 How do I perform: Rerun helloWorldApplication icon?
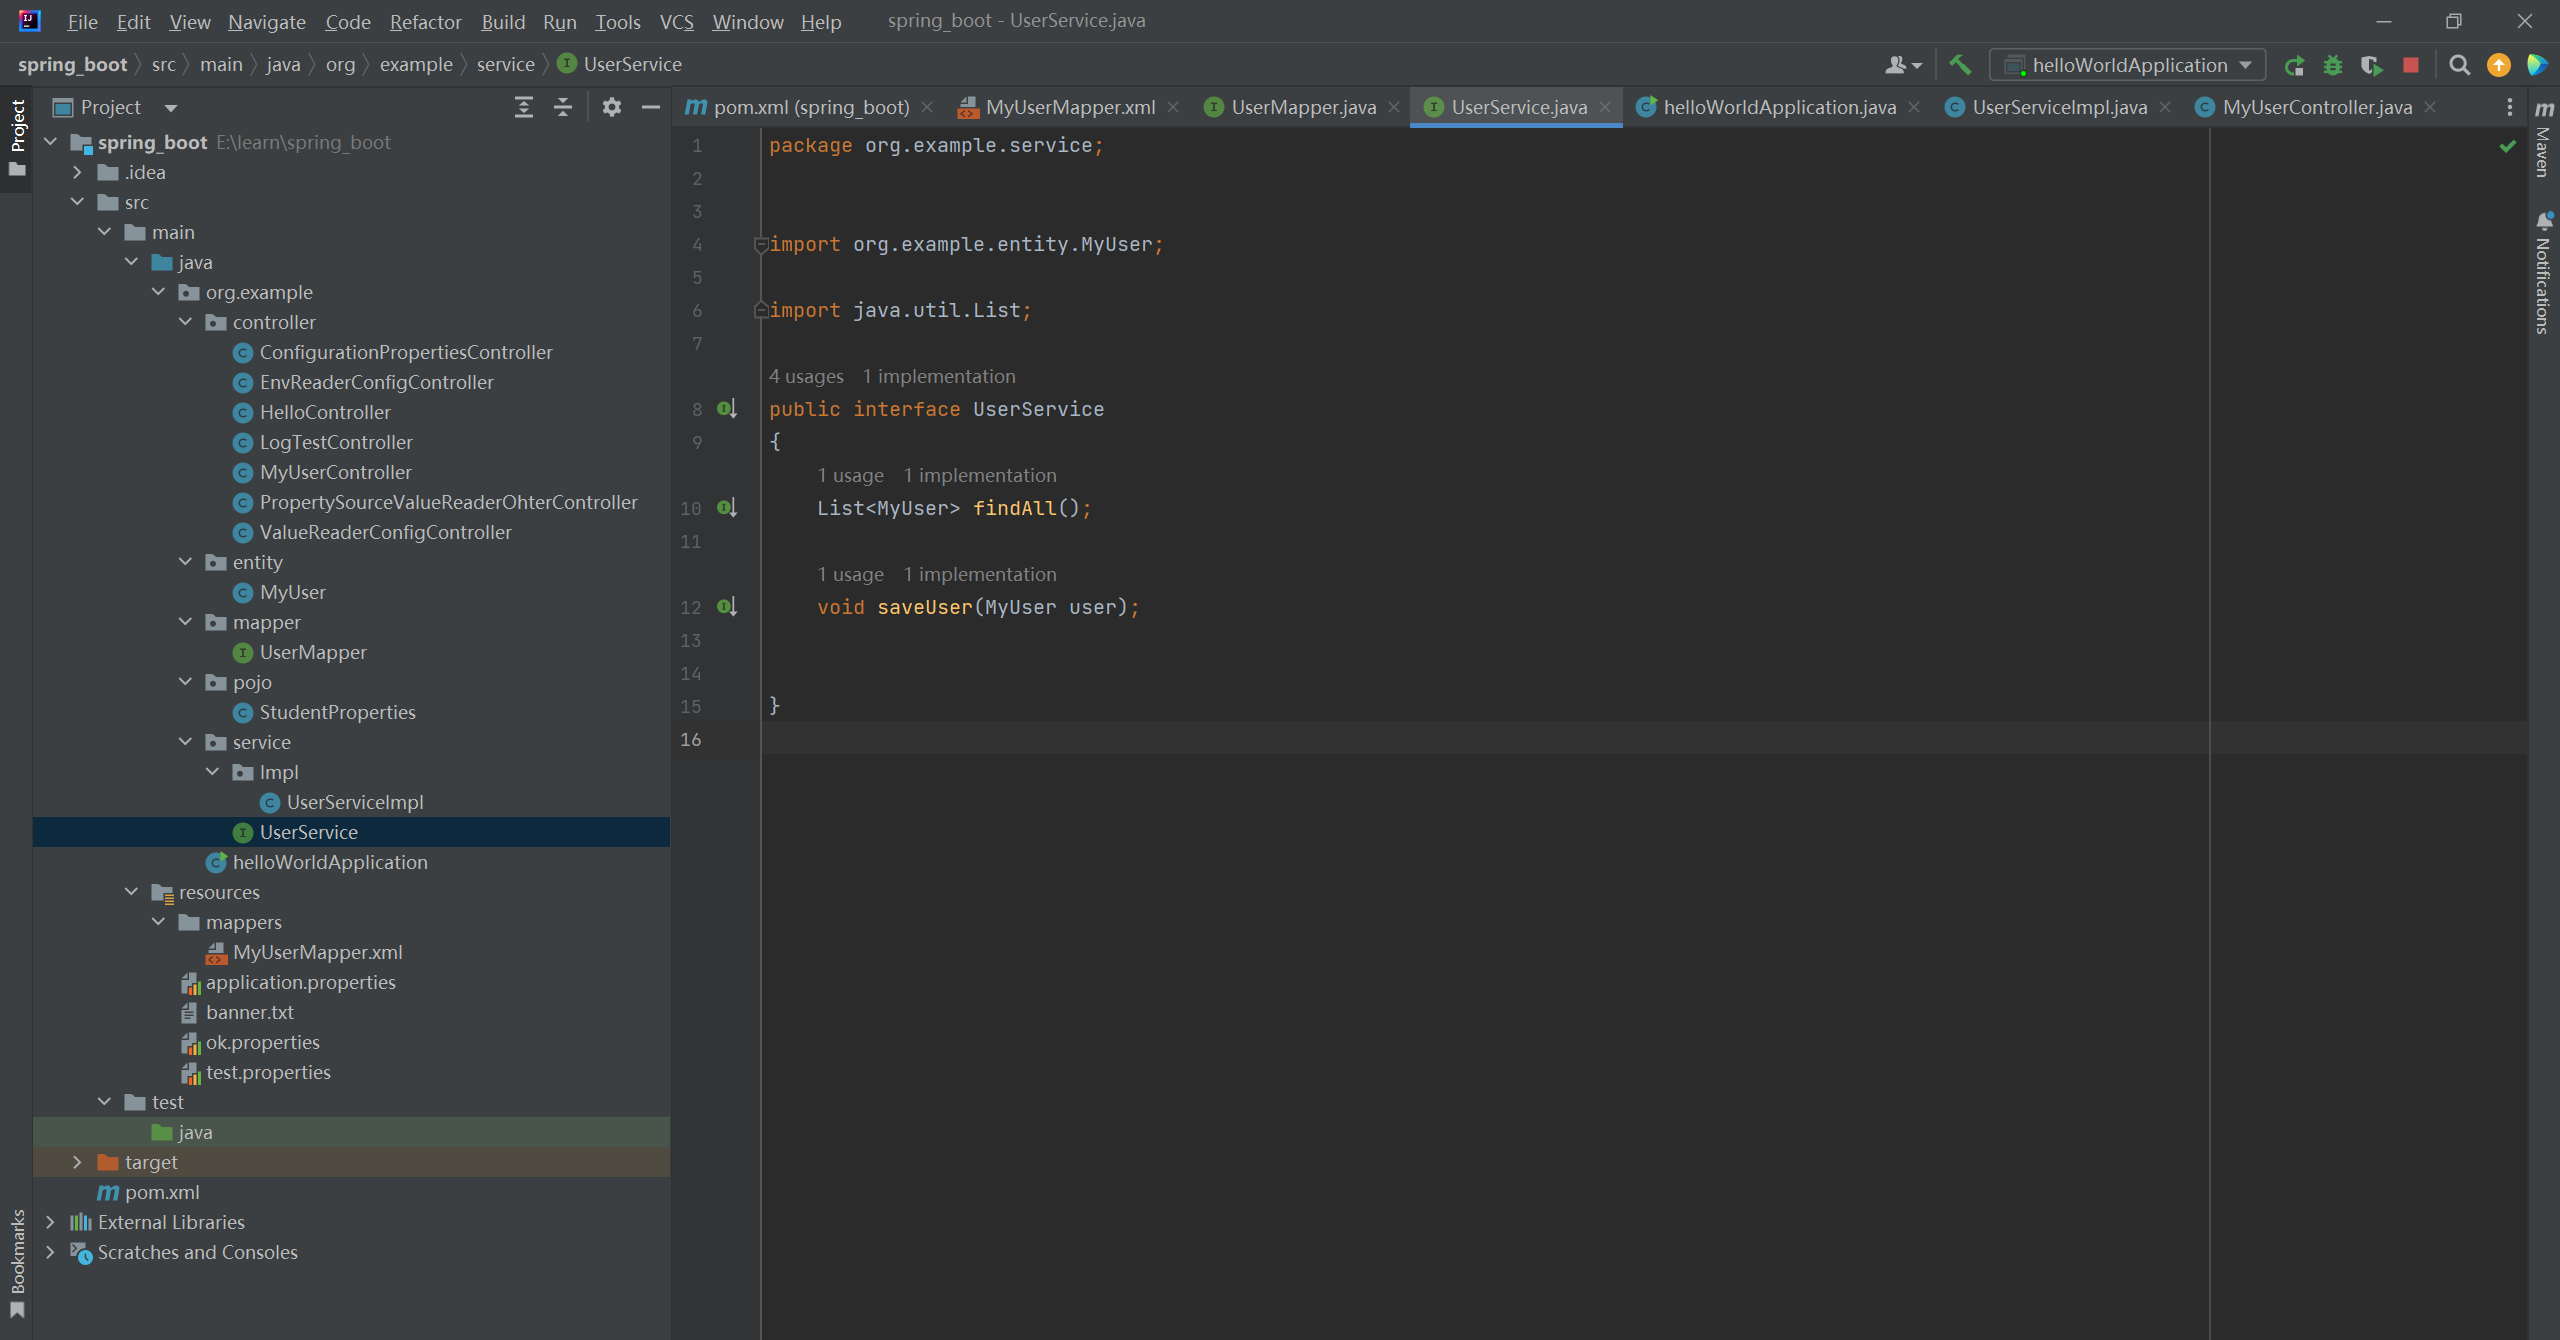pos(2294,65)
